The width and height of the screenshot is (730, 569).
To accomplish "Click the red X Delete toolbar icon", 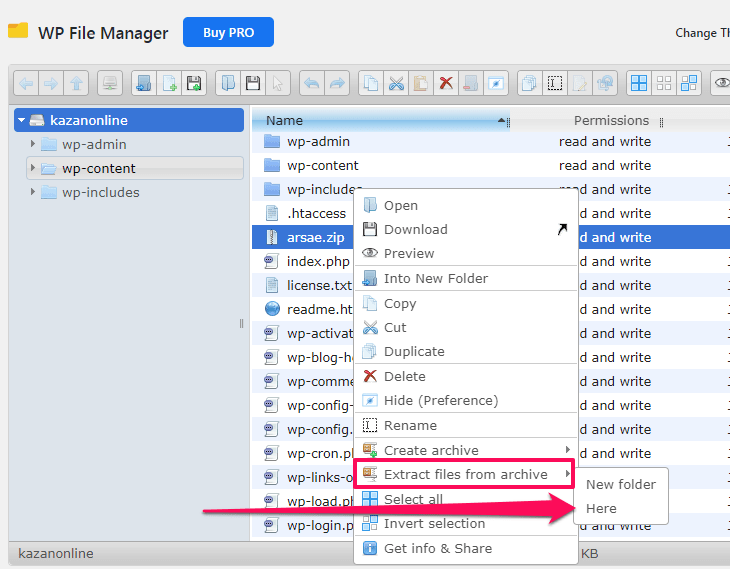I will pos(446,83).
